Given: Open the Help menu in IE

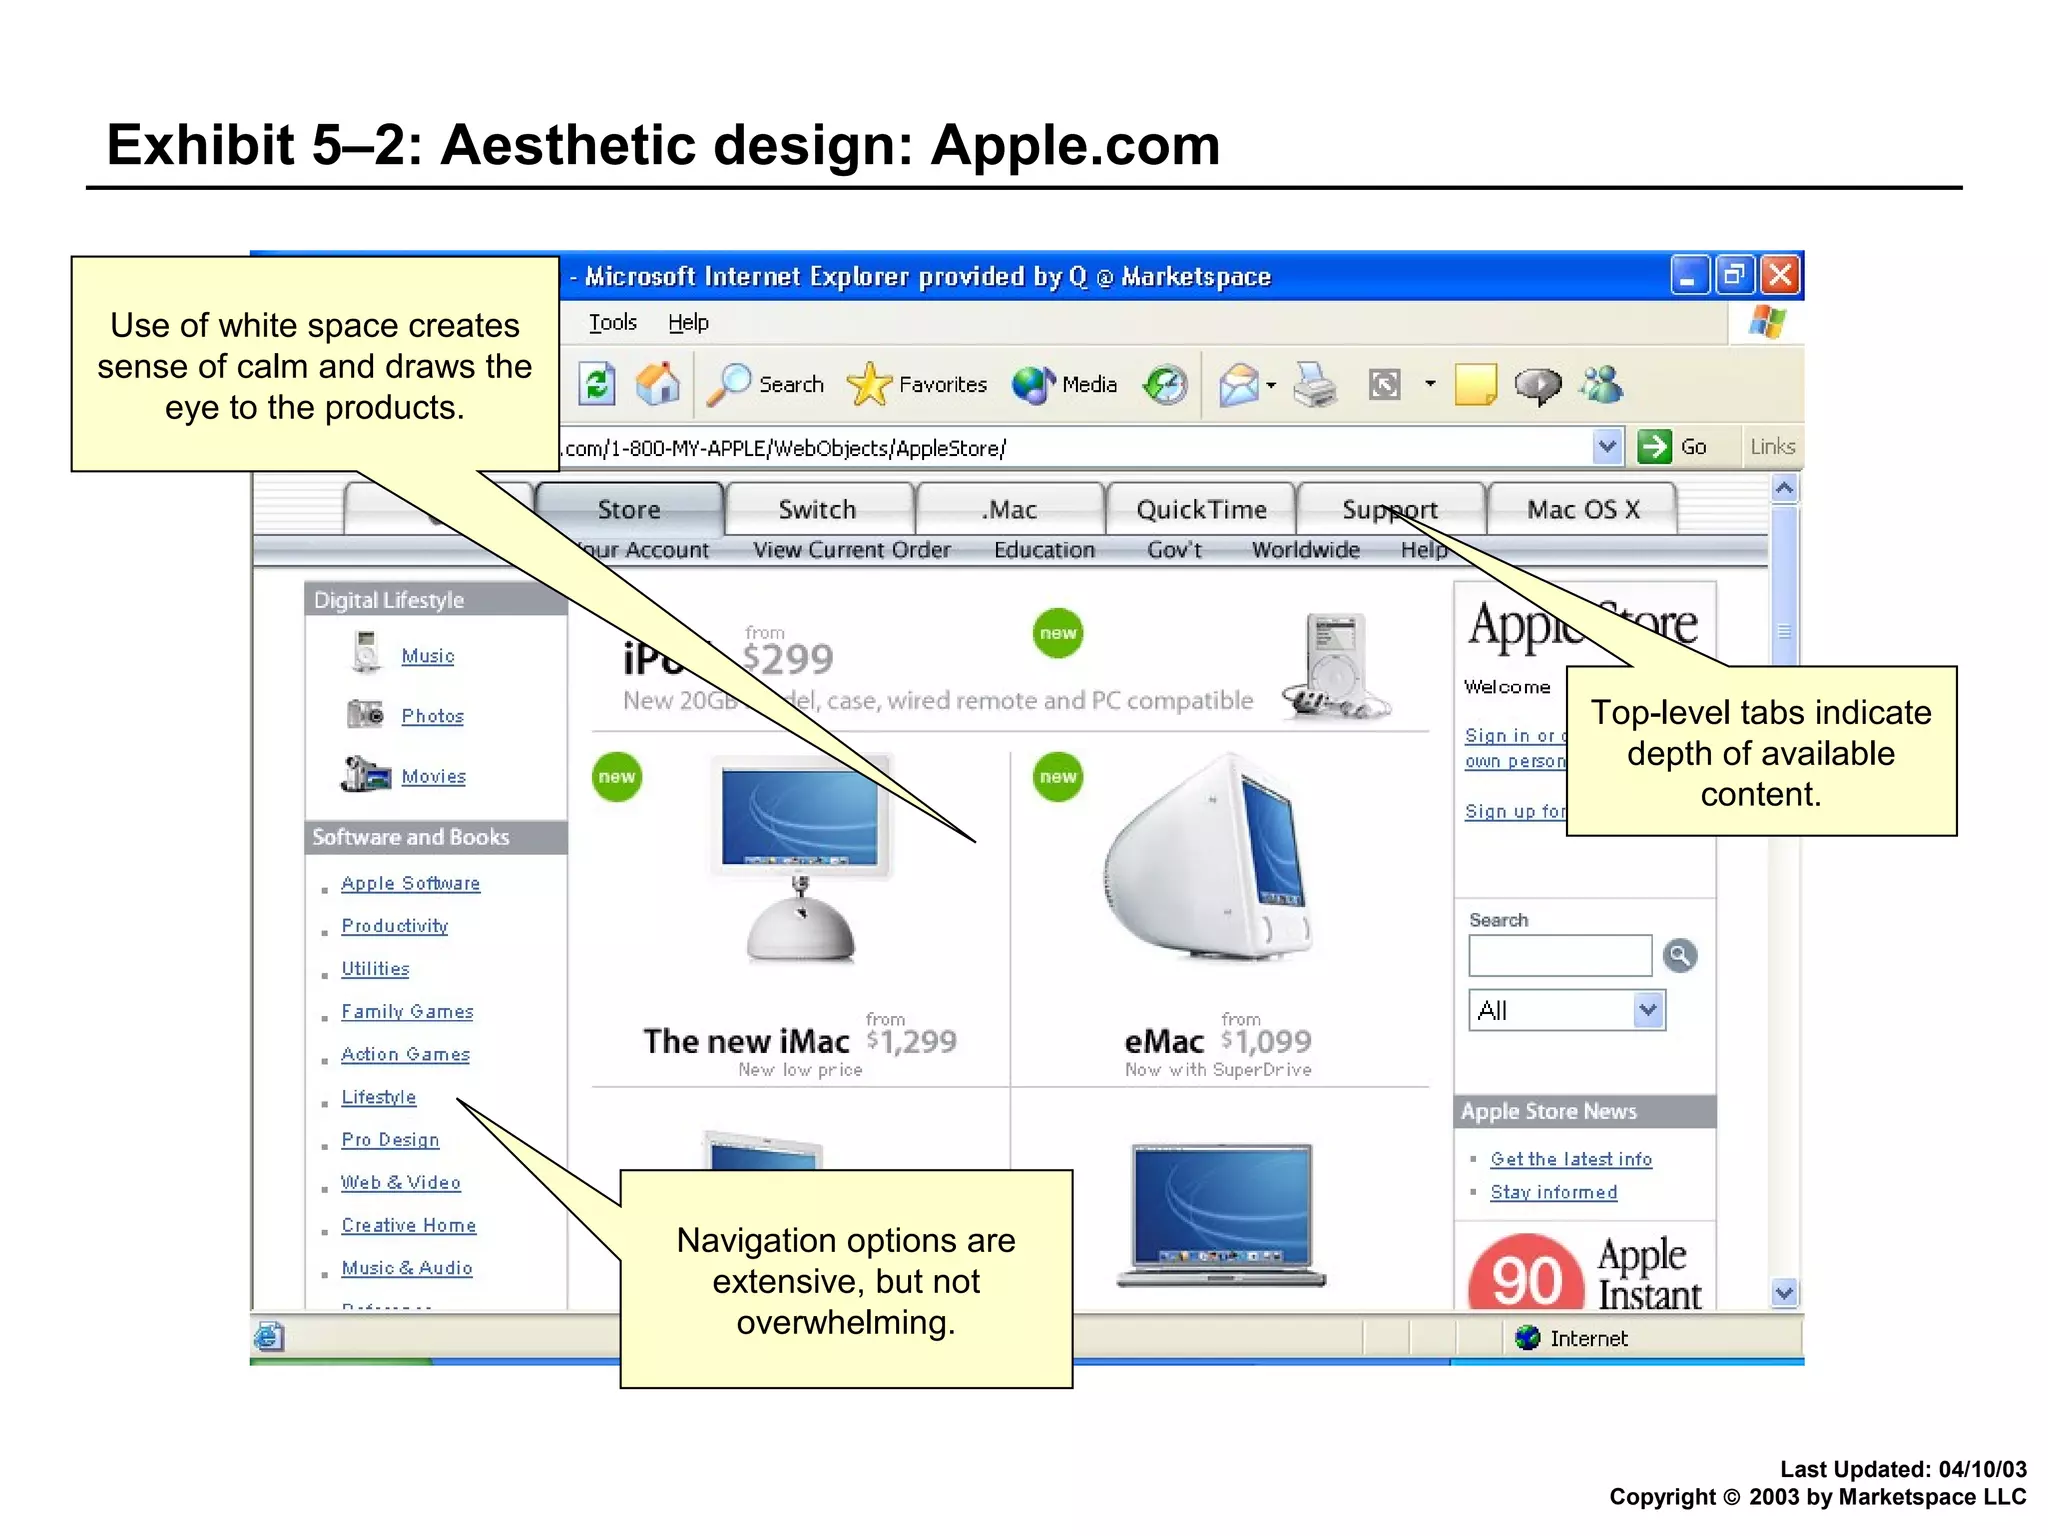Looking at the screenshot, I should point(688,323).
